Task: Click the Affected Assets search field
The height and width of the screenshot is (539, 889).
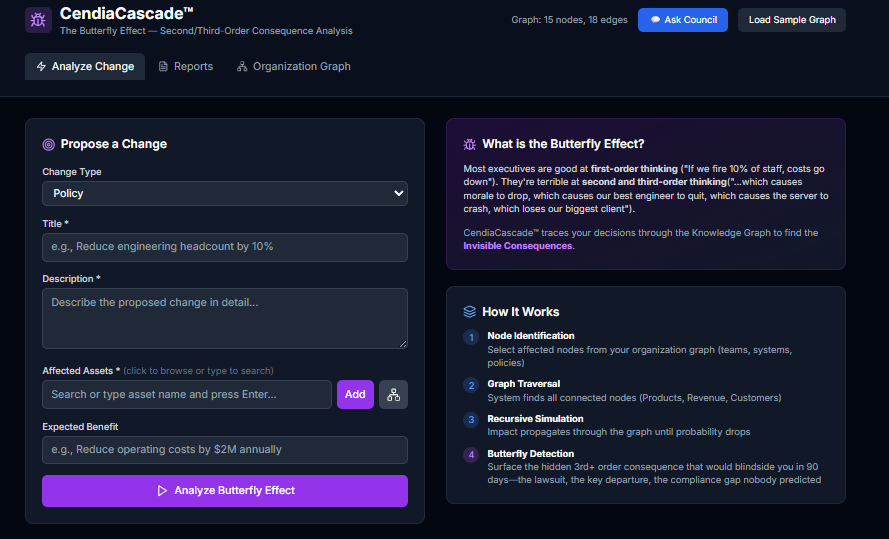Action: point(187,395)
